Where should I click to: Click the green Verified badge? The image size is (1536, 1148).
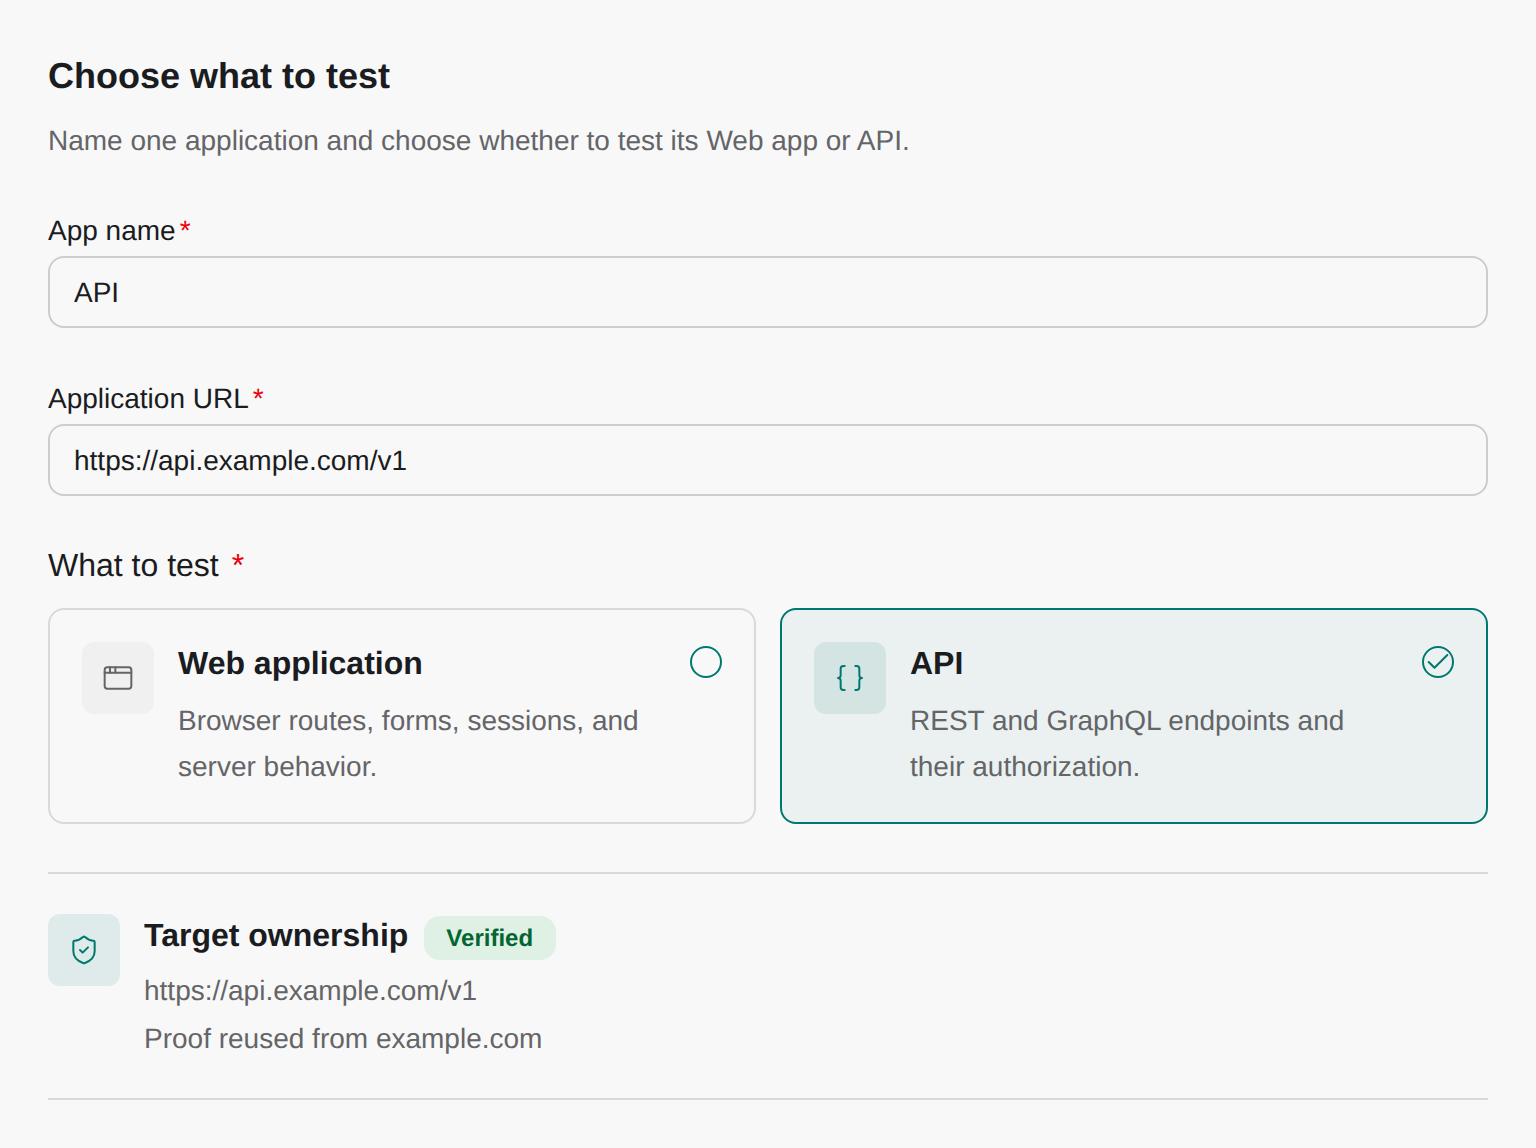coord(490,938)
